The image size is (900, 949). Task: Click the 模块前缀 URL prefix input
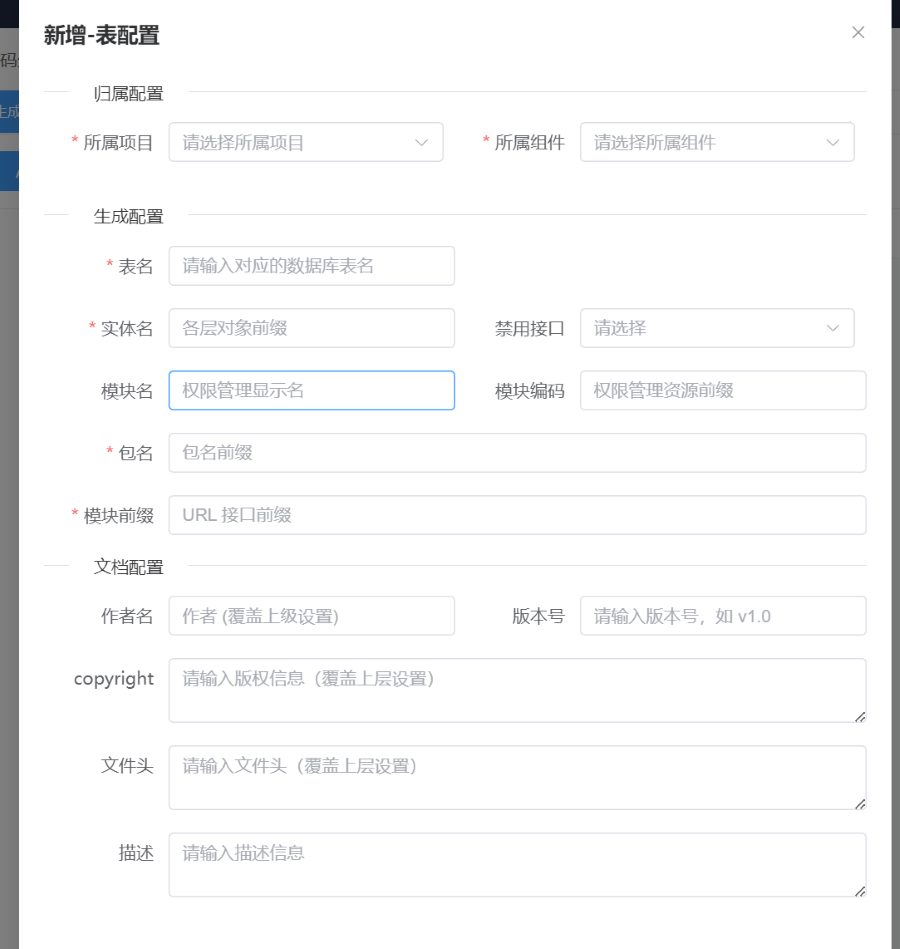pos(516,515)
